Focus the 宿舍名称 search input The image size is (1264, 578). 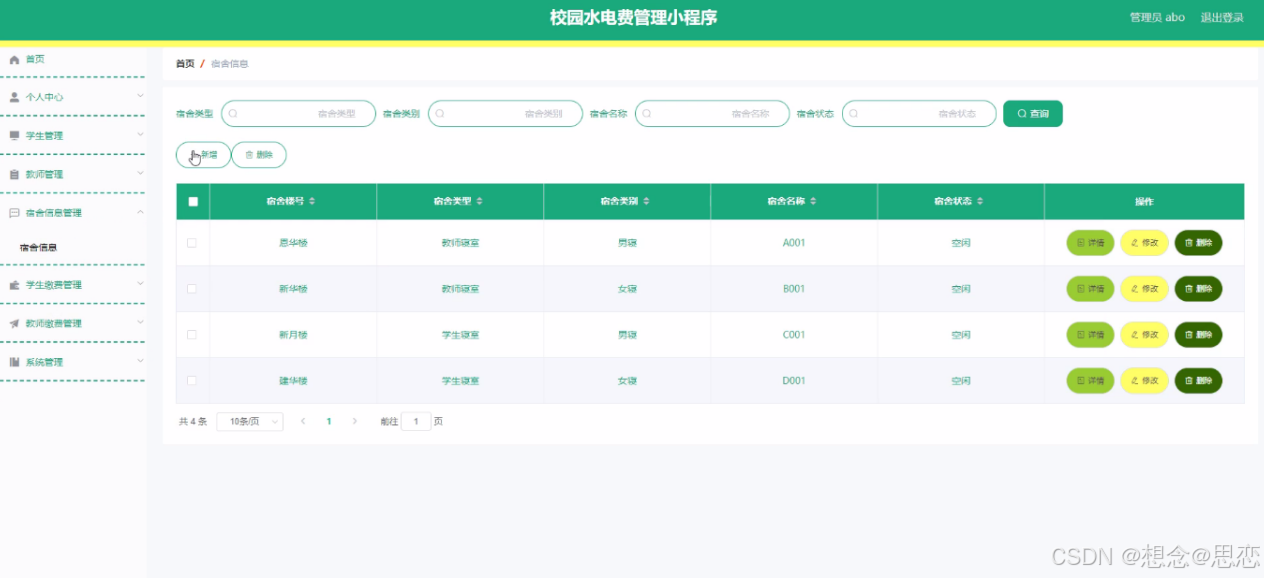point(712,114)
